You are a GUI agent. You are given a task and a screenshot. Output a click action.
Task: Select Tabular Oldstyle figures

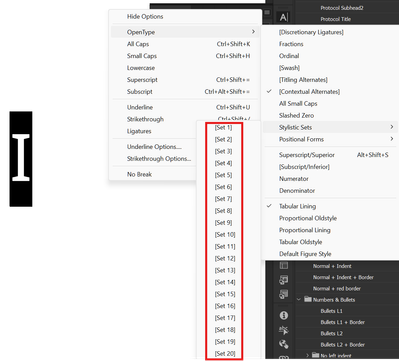coord(300,242)
